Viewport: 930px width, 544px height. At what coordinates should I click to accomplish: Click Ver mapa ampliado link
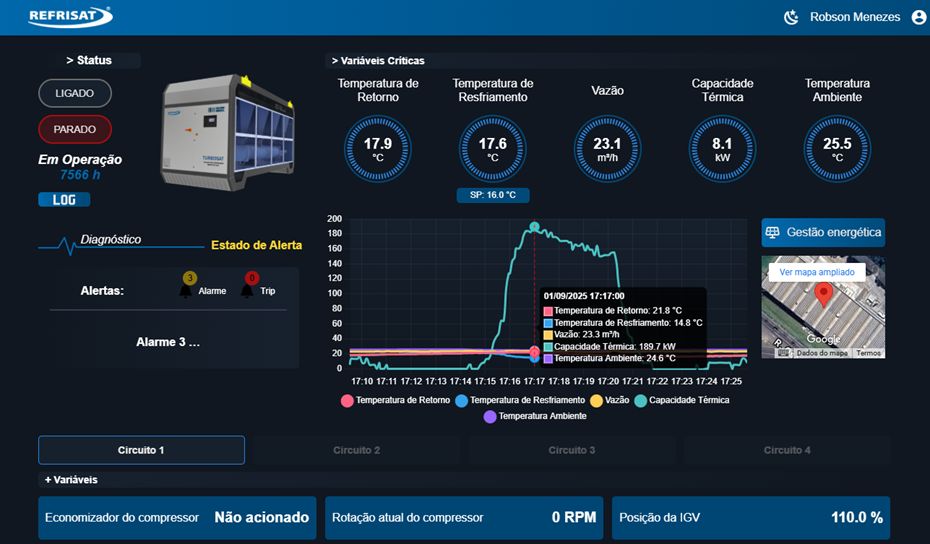tap(817, 272)
